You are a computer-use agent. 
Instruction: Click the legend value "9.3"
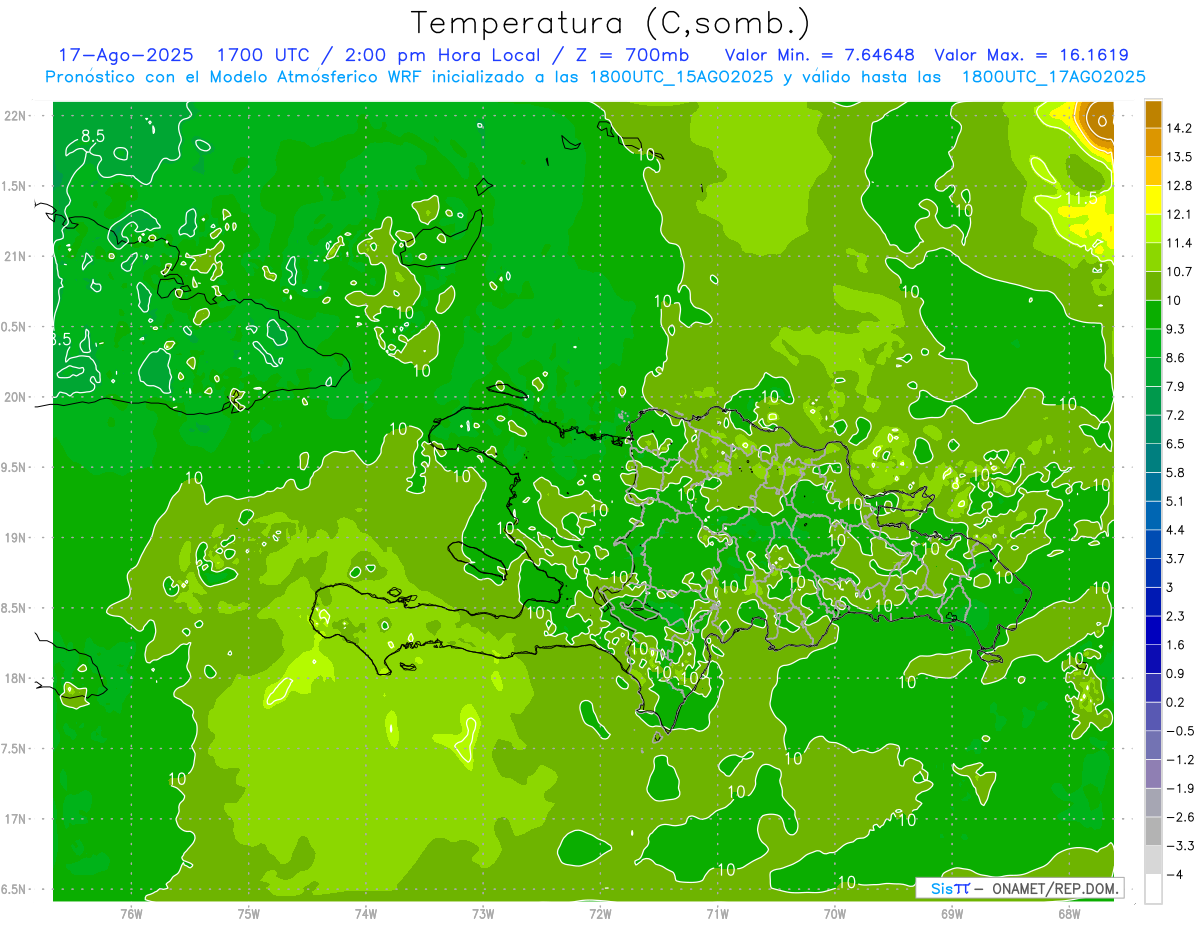tap(1175, 328)
